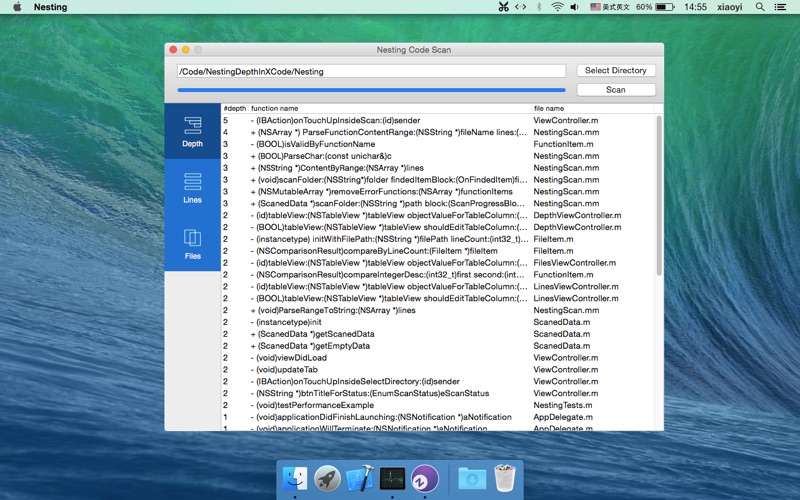This screenshot has height=500, width=800.
Task: Focus the directory path input field
Action: (371, 71)
